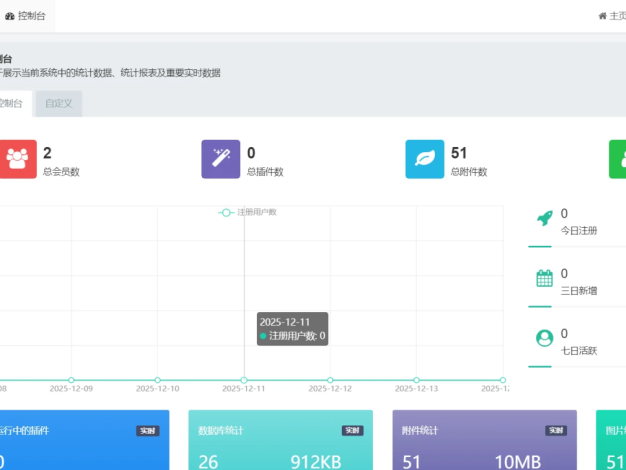Screen dimensions: 626x470
Task: Click the 2025-12-12 axis label
Action: coord(330,389)
